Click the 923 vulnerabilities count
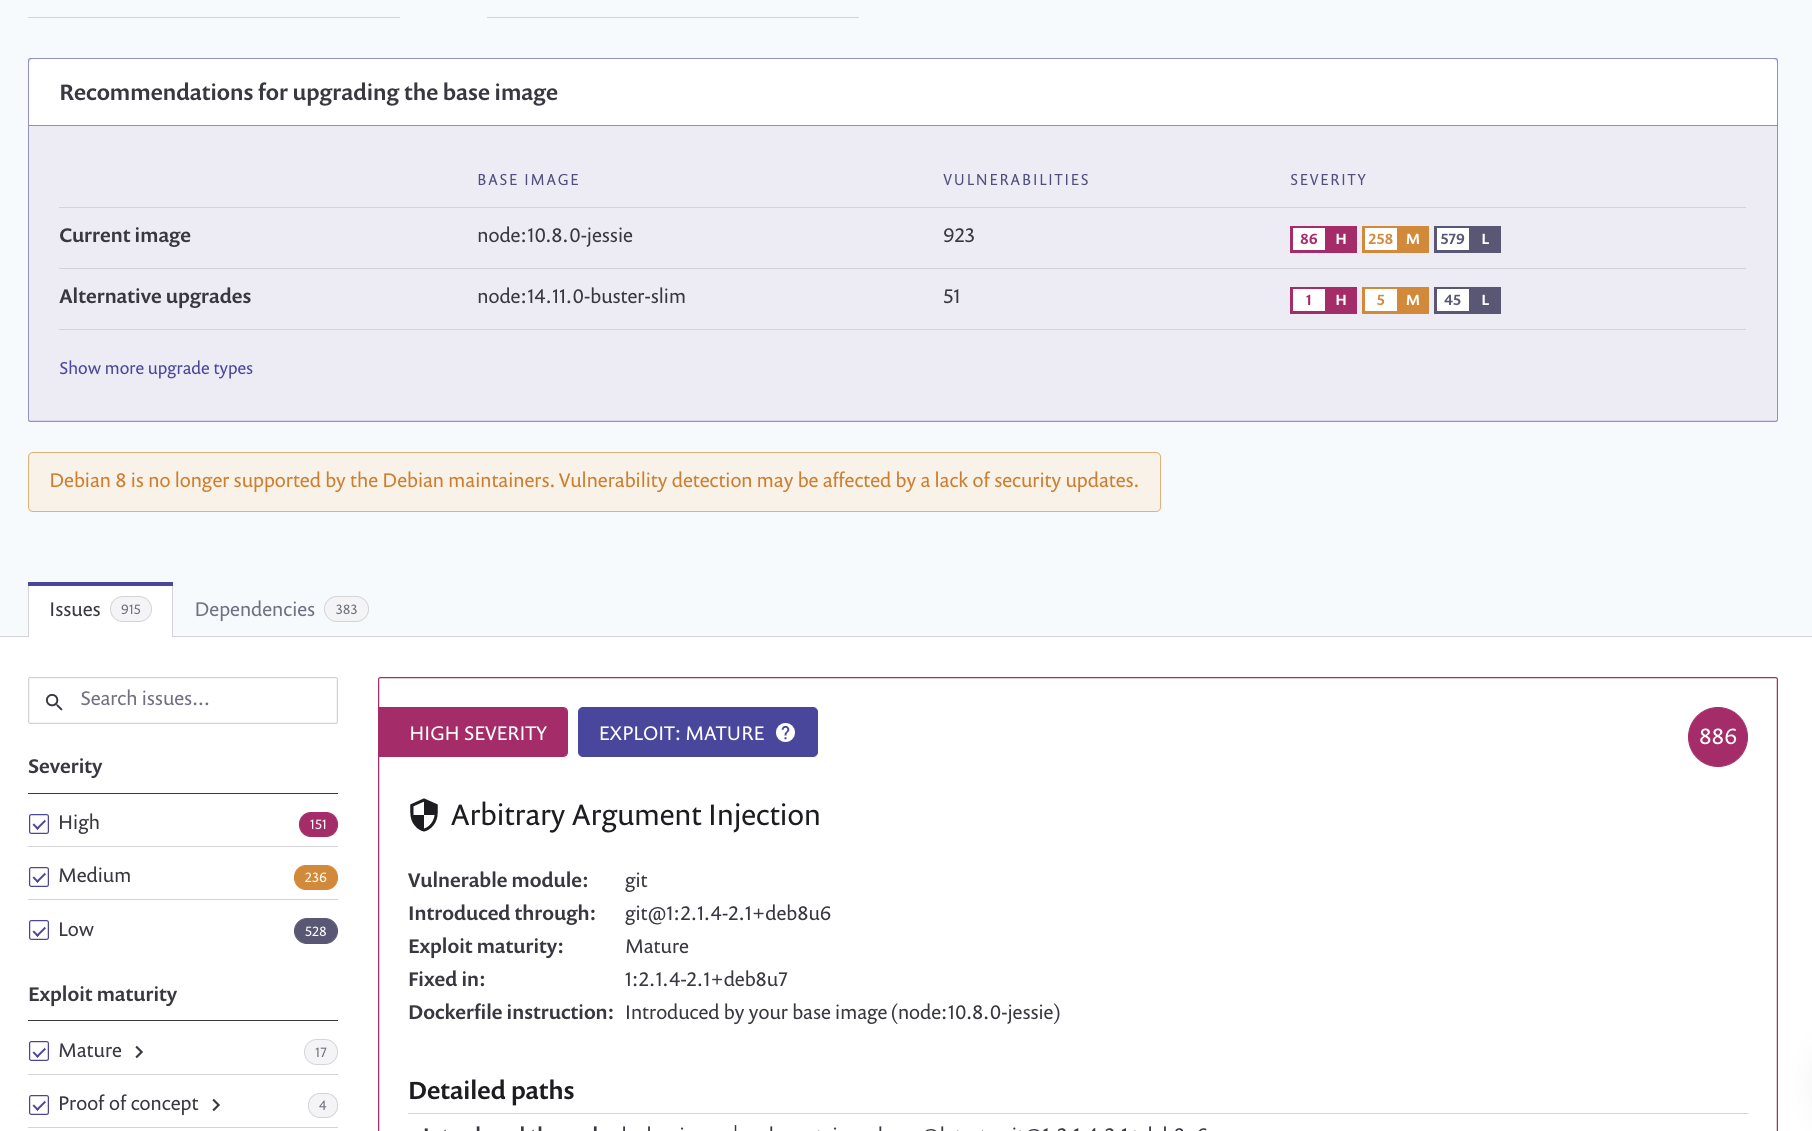The height and width of the screenshot is (1131, 1812). 958,236
